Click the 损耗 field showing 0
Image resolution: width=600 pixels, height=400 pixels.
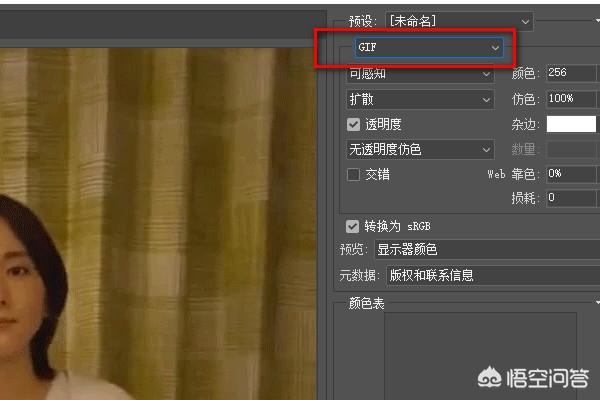(x=573, y=198)
